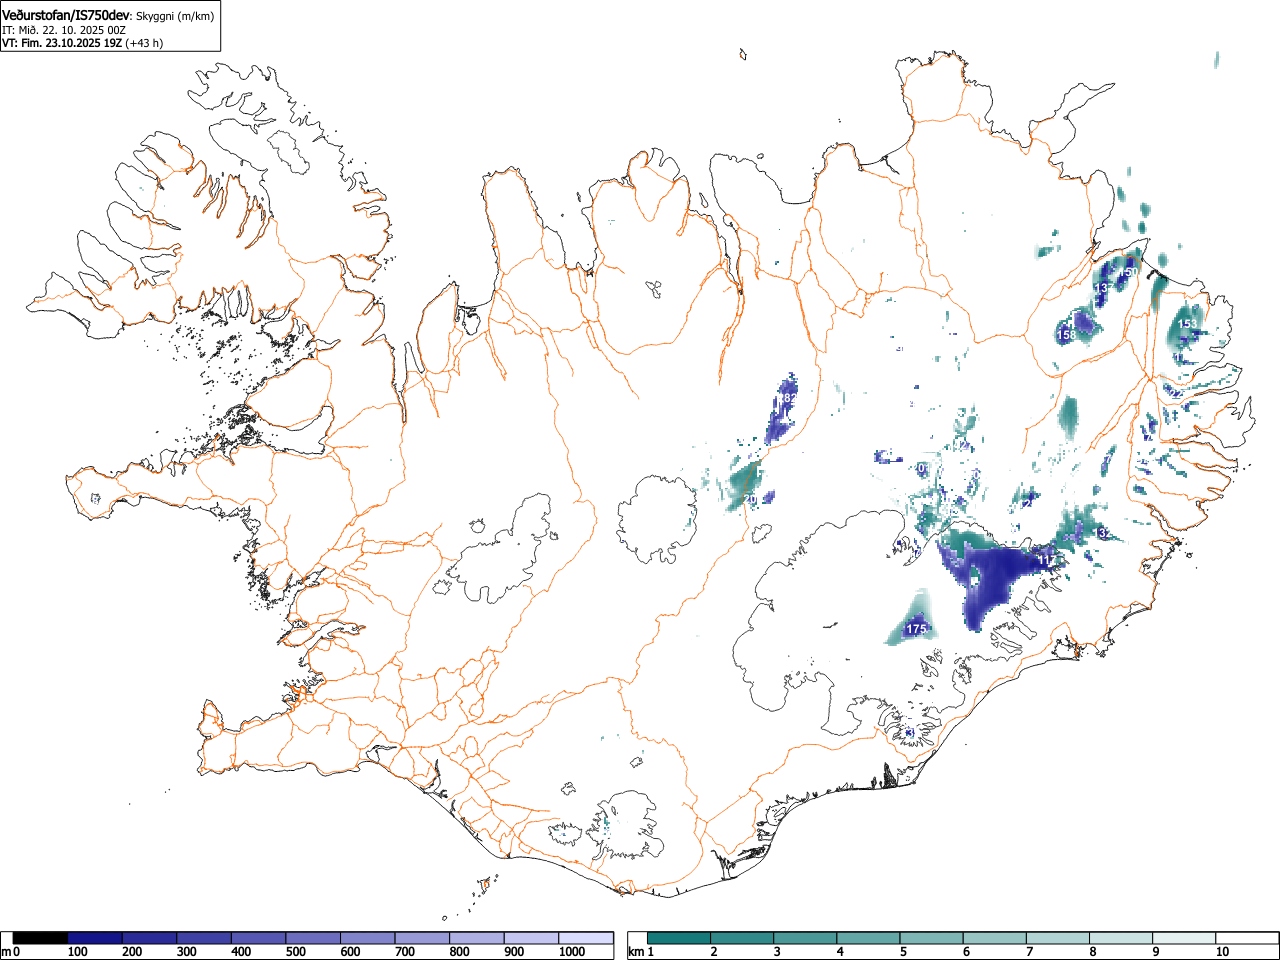The height and width of the screenshot is (960, 1280).
Task: Select the IT: Mið. 22. 10. 2025 00Z line
Action: (x=64, y=30)
